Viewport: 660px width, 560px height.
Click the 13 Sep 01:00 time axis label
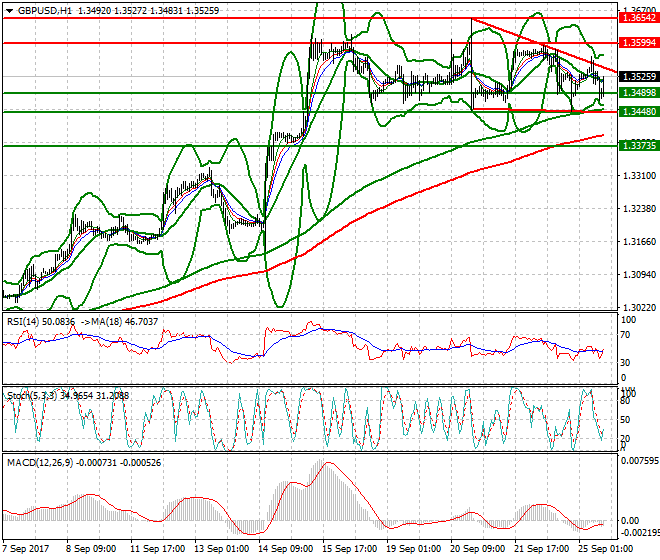pyautogui.click(x=221, y=549)
